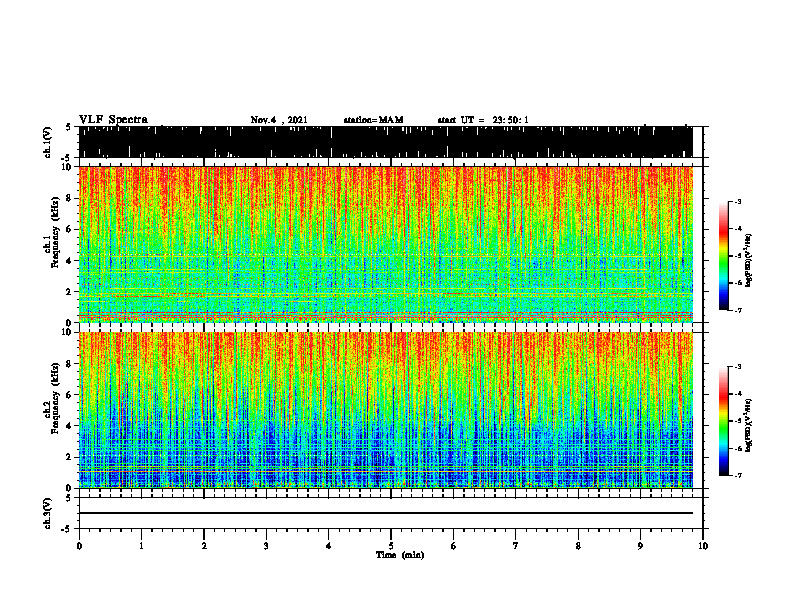Click the "4" kHz tick on ch.2 axis
Image resolution: width=792 pixels, height=612 pixels.
pyautogui.click(x=70, y=426)
